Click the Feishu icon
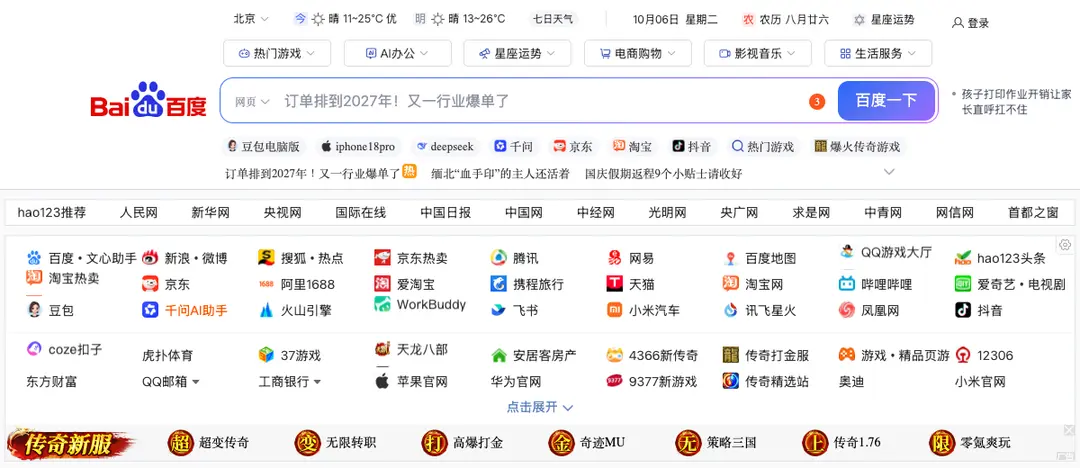Screen dimensions: 1080x468 pyautogui.click(x=498, y=310)
